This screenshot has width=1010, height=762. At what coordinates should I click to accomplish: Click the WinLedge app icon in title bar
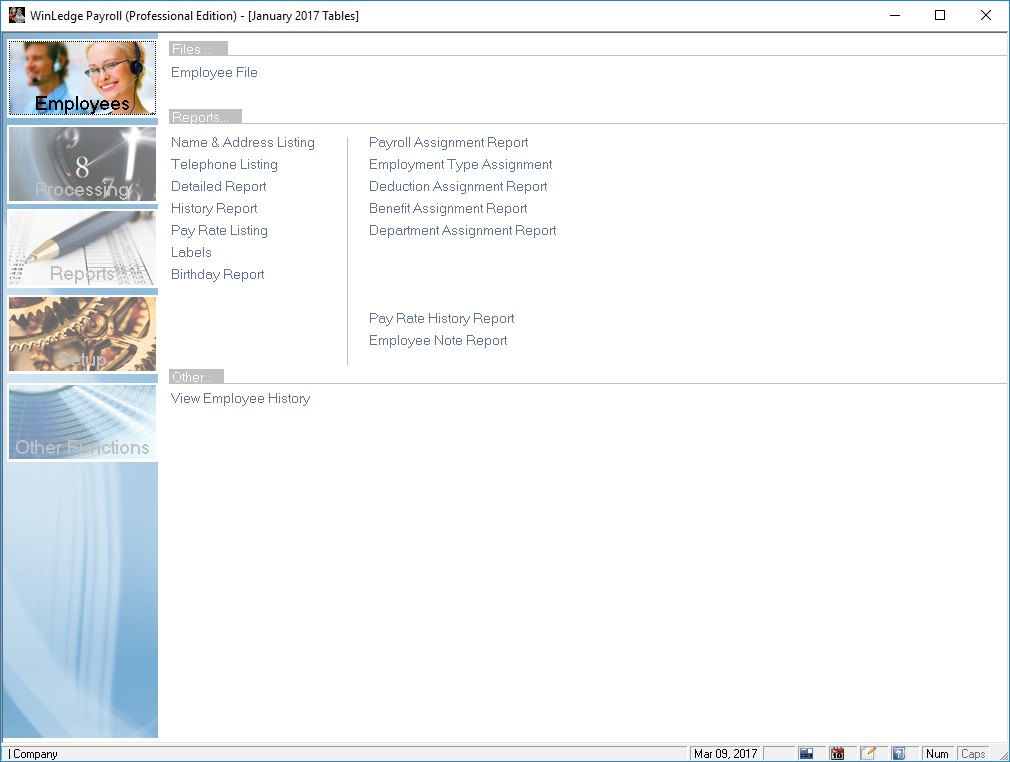pyautogui.click(x=16, y=15)
